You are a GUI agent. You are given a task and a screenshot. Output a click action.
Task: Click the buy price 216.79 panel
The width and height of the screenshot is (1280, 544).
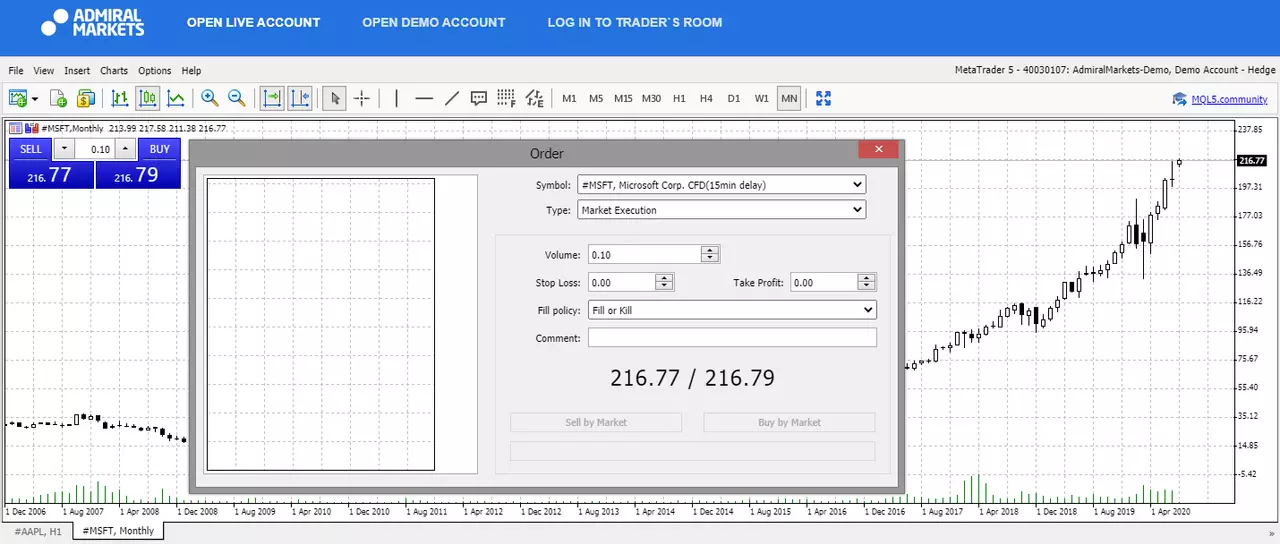pyautogui.click(x=138, y=175)
